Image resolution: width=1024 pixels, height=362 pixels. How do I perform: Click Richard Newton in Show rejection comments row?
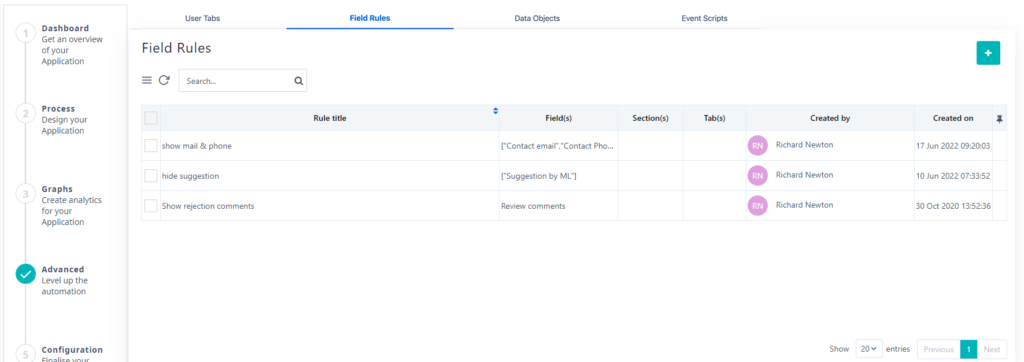point(805,205)
